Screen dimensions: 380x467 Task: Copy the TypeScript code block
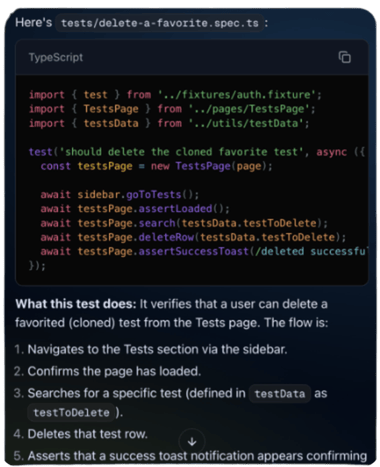(344, 57)
